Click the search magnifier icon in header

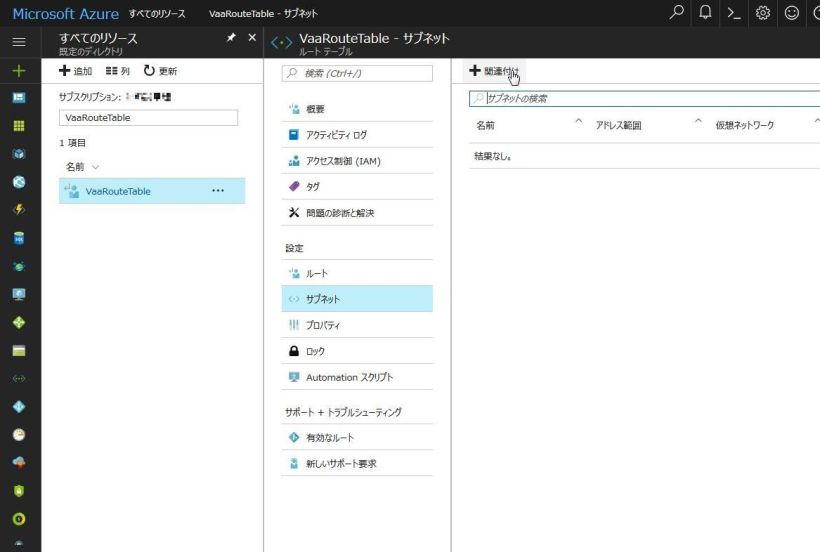[x=677, y=13]
